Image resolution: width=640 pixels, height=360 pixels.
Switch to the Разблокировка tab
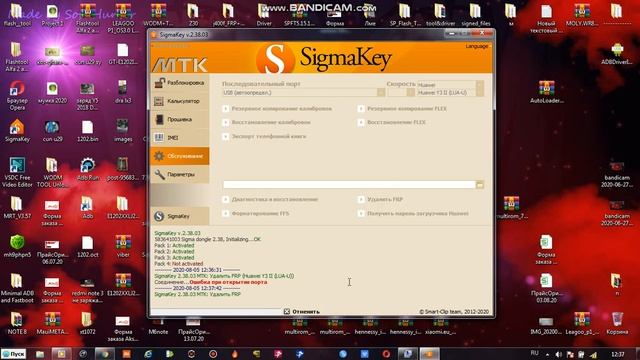tap(180, 83)
